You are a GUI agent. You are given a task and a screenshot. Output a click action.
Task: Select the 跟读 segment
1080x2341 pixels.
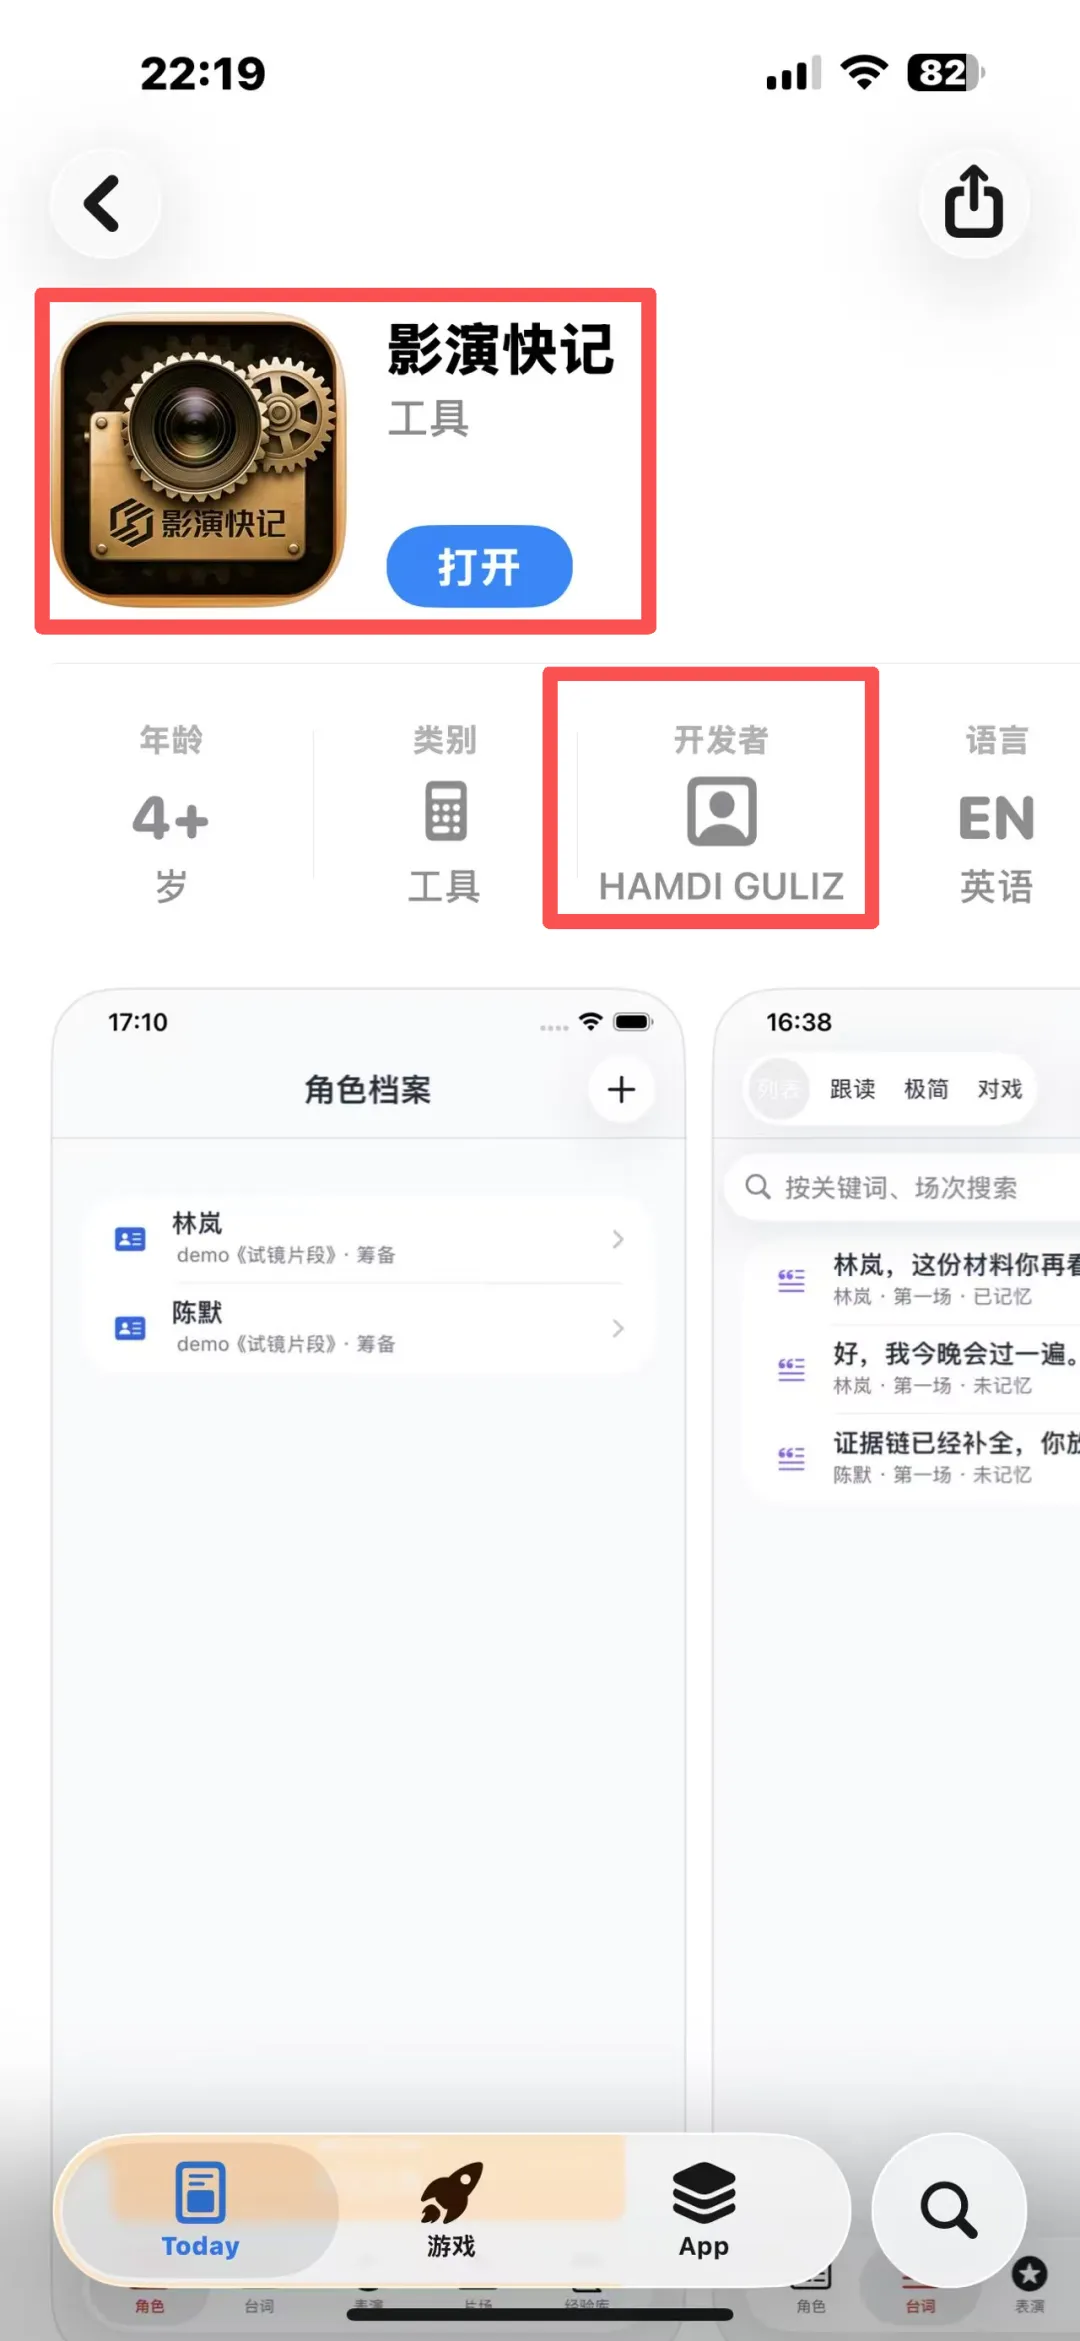[x=853, y=1089]
